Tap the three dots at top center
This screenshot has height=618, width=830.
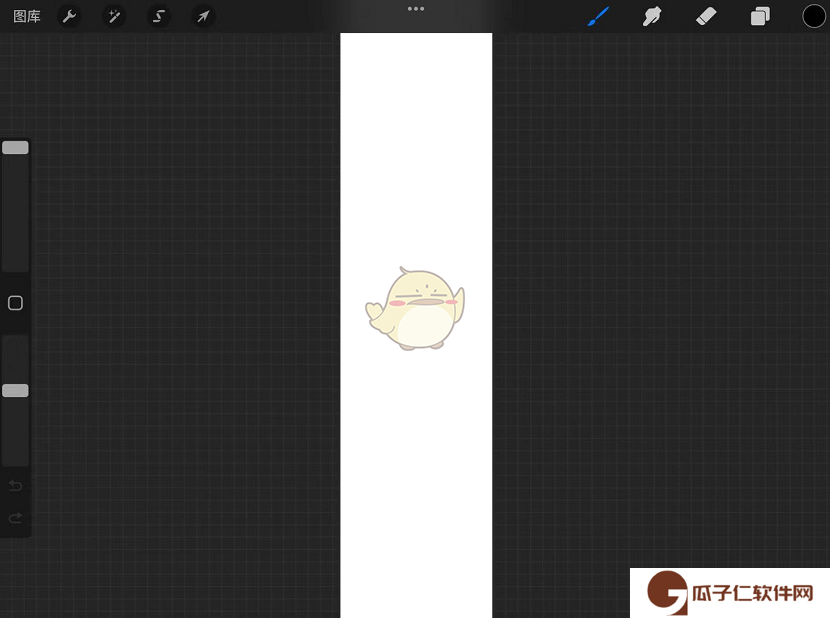pos(416,9)
